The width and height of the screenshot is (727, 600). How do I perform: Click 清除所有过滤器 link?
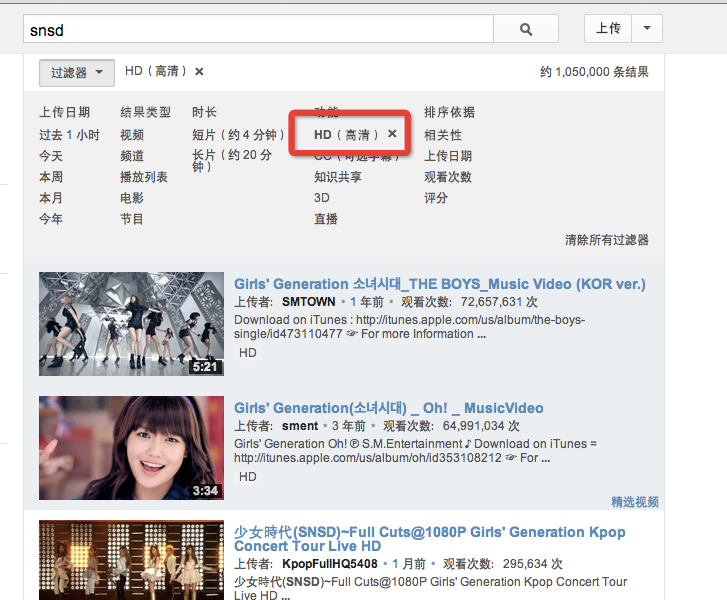click(606, 240)
